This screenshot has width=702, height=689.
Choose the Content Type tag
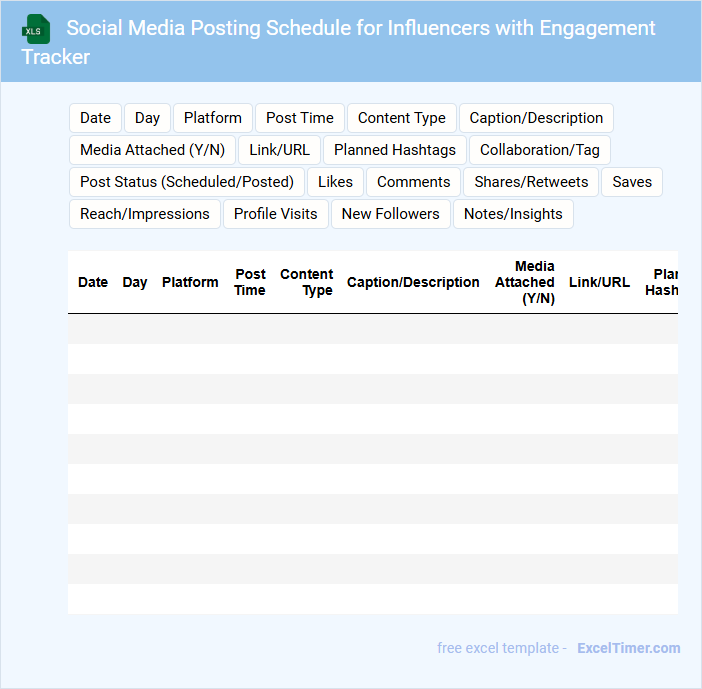pos(401,118)
